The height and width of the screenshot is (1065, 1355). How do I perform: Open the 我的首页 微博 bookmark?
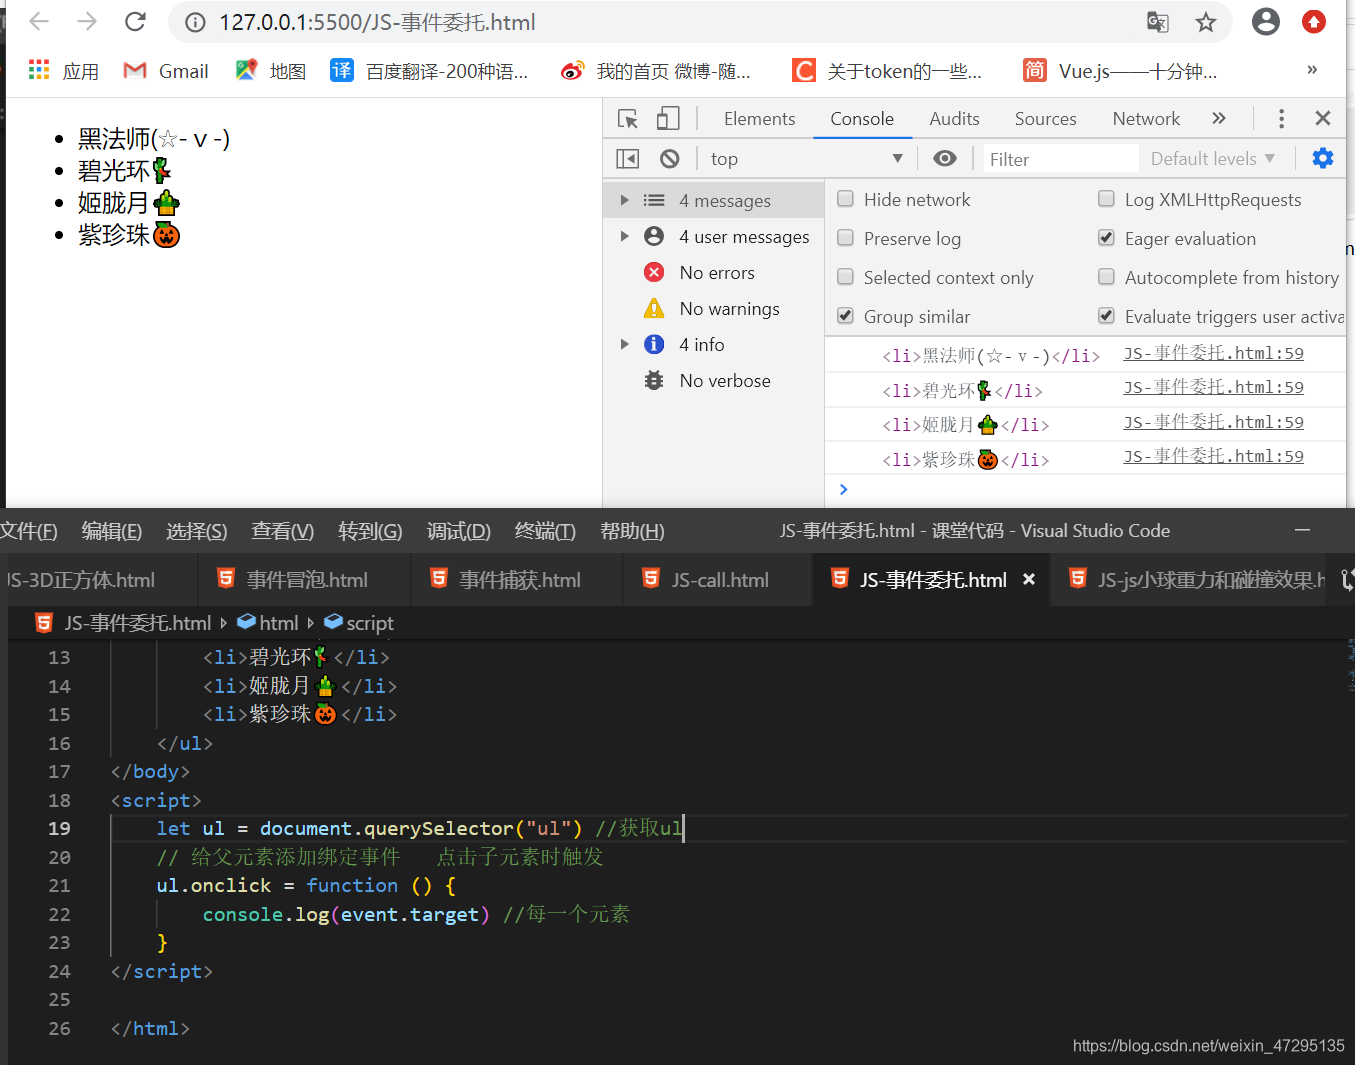click(656, 71)
